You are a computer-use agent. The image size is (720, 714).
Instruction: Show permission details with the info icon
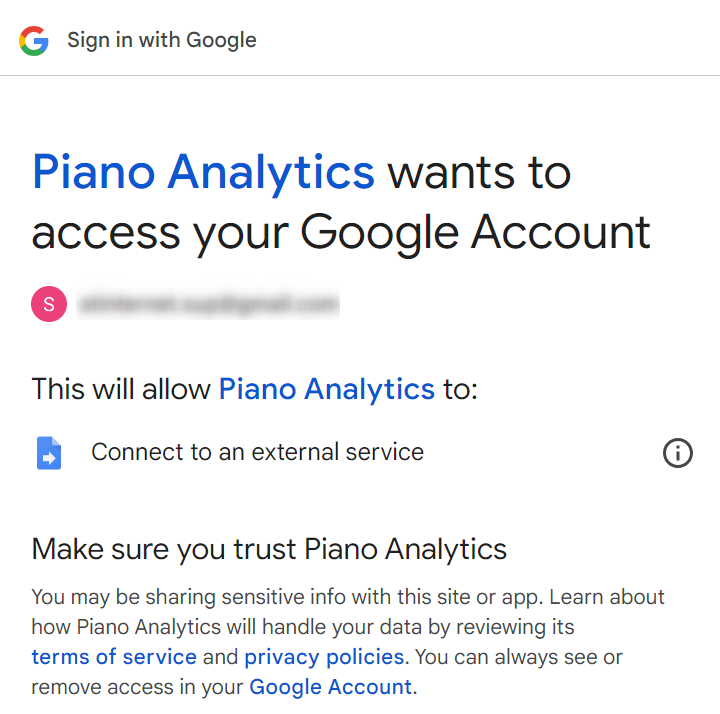coord(677,453)
